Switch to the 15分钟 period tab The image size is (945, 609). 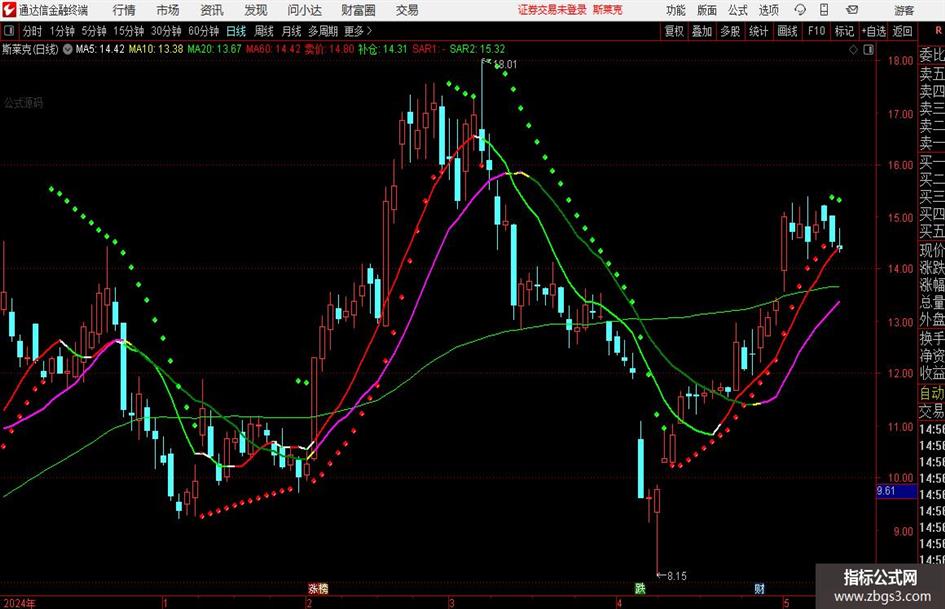(128, 31)
